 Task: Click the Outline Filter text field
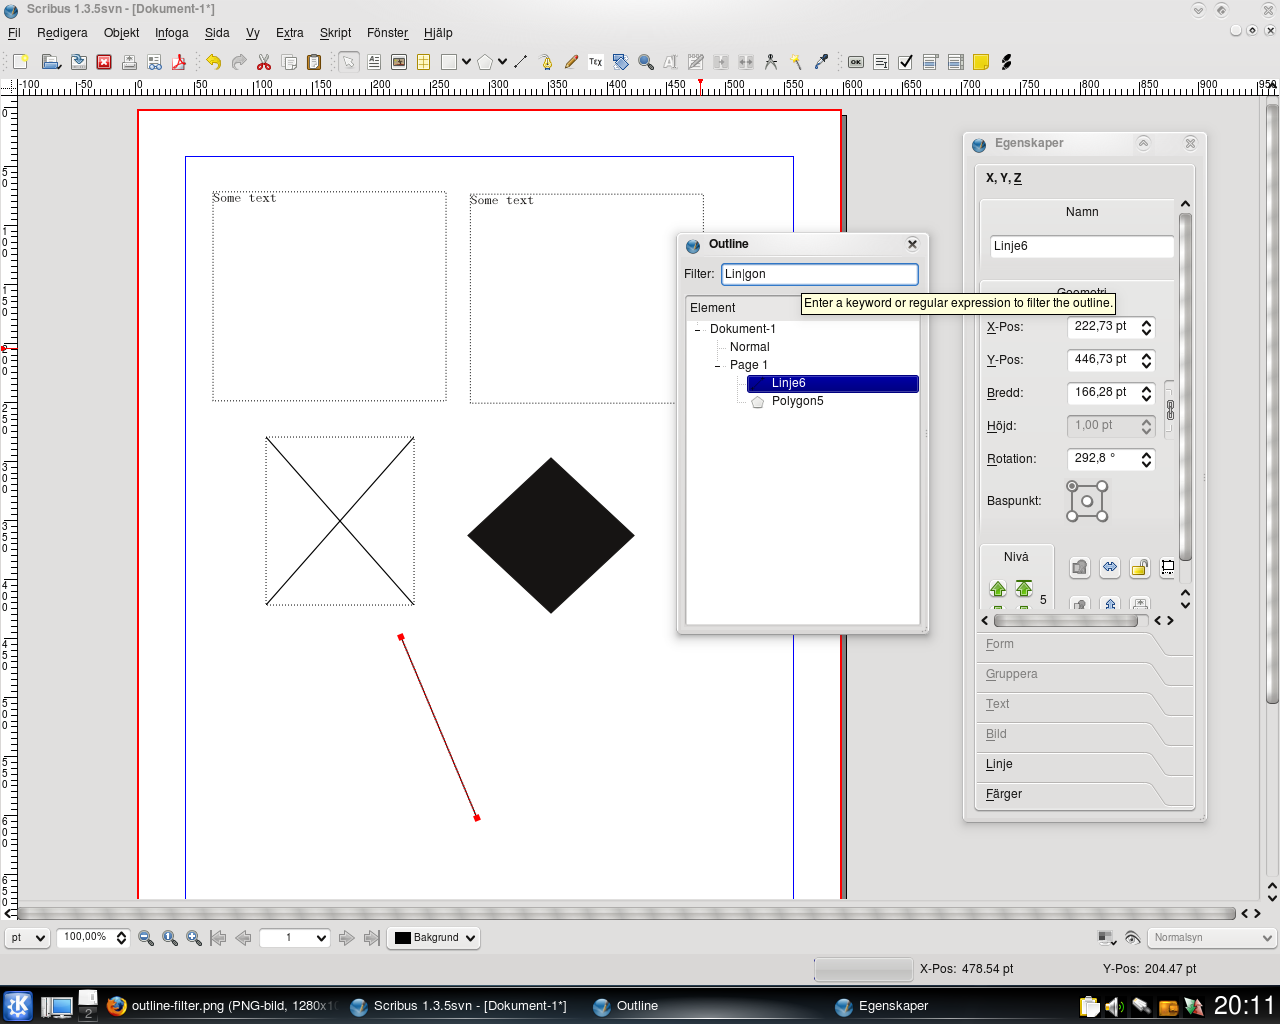pos(819,274)
